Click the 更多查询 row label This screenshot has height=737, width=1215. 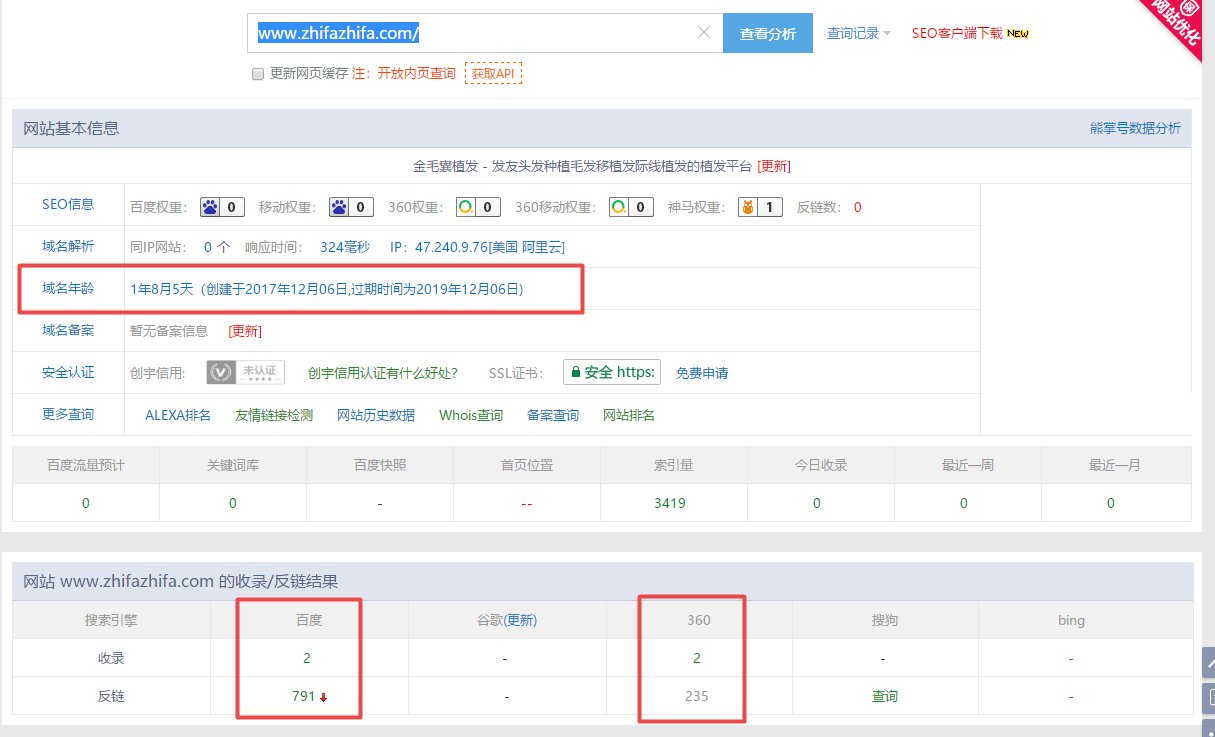(68, 414)
